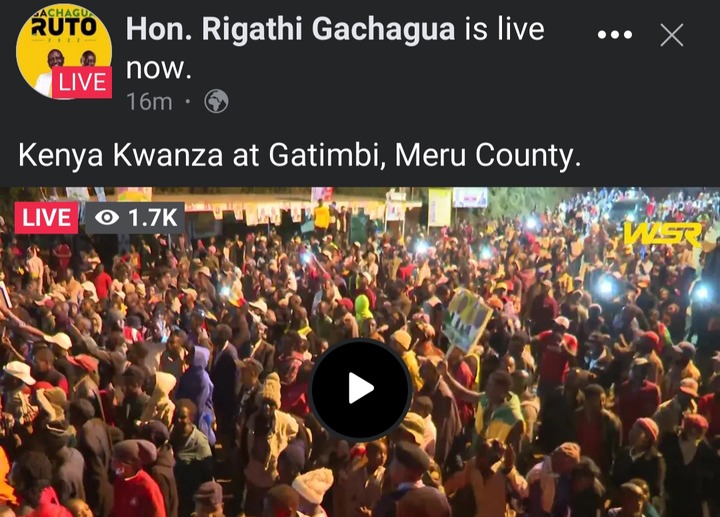This screenshot has height=517, width=720.
Task: Click the 1.7K viewer count eye icon
Action: pyautogui.click(x=107, y=217)
